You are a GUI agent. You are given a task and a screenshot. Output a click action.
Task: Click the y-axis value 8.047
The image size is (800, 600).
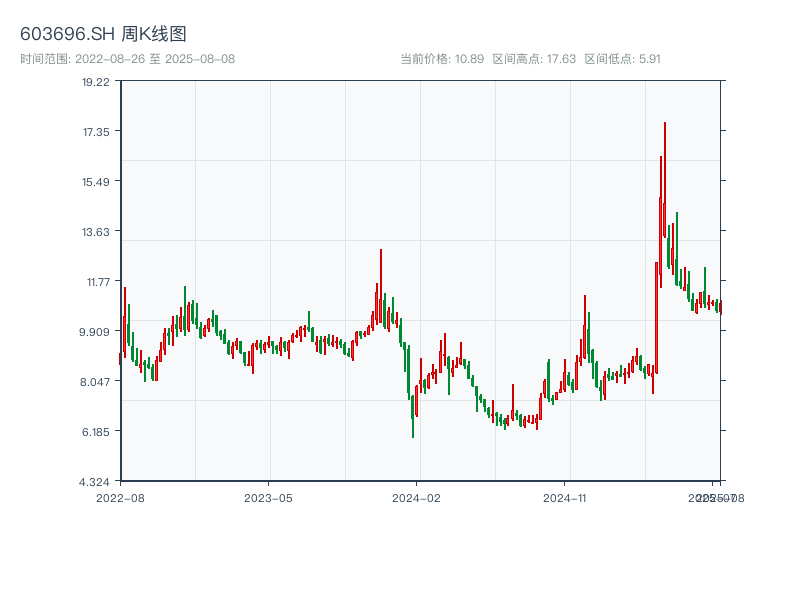[94, 382]
